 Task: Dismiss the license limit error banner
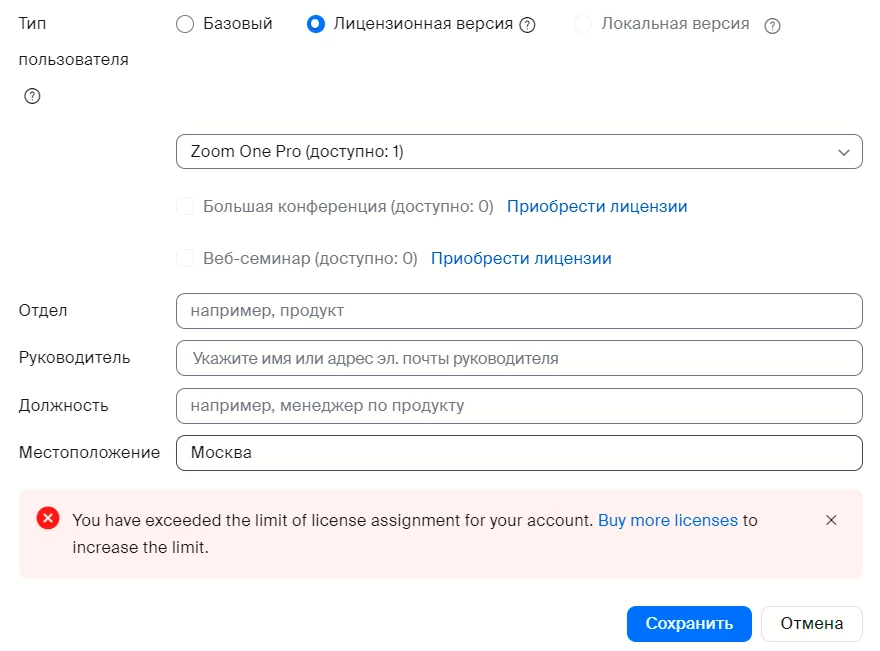click(x=831, y=520)
